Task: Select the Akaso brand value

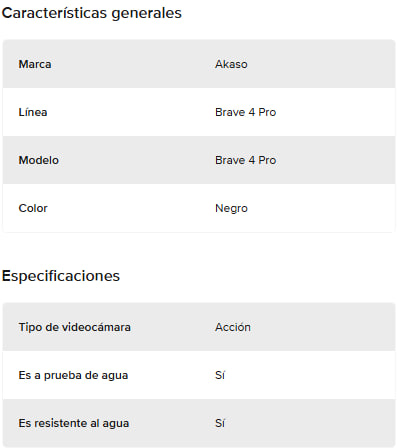Action: [x=231, y=64]
